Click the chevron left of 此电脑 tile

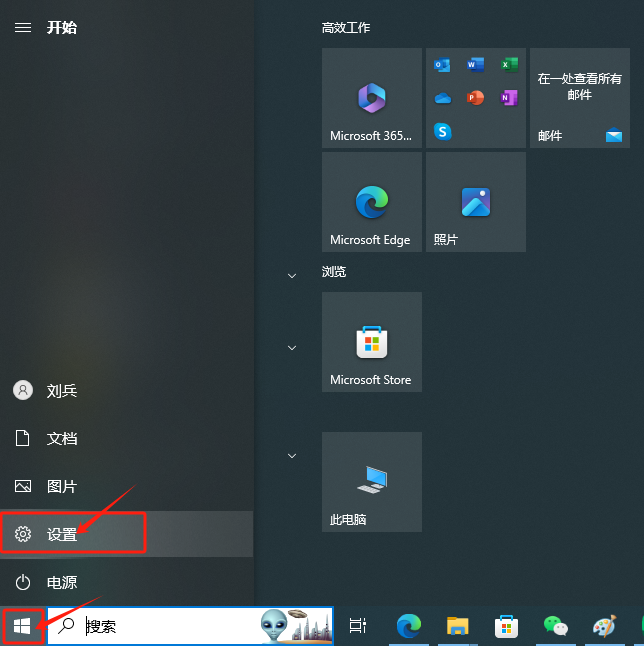292,456
